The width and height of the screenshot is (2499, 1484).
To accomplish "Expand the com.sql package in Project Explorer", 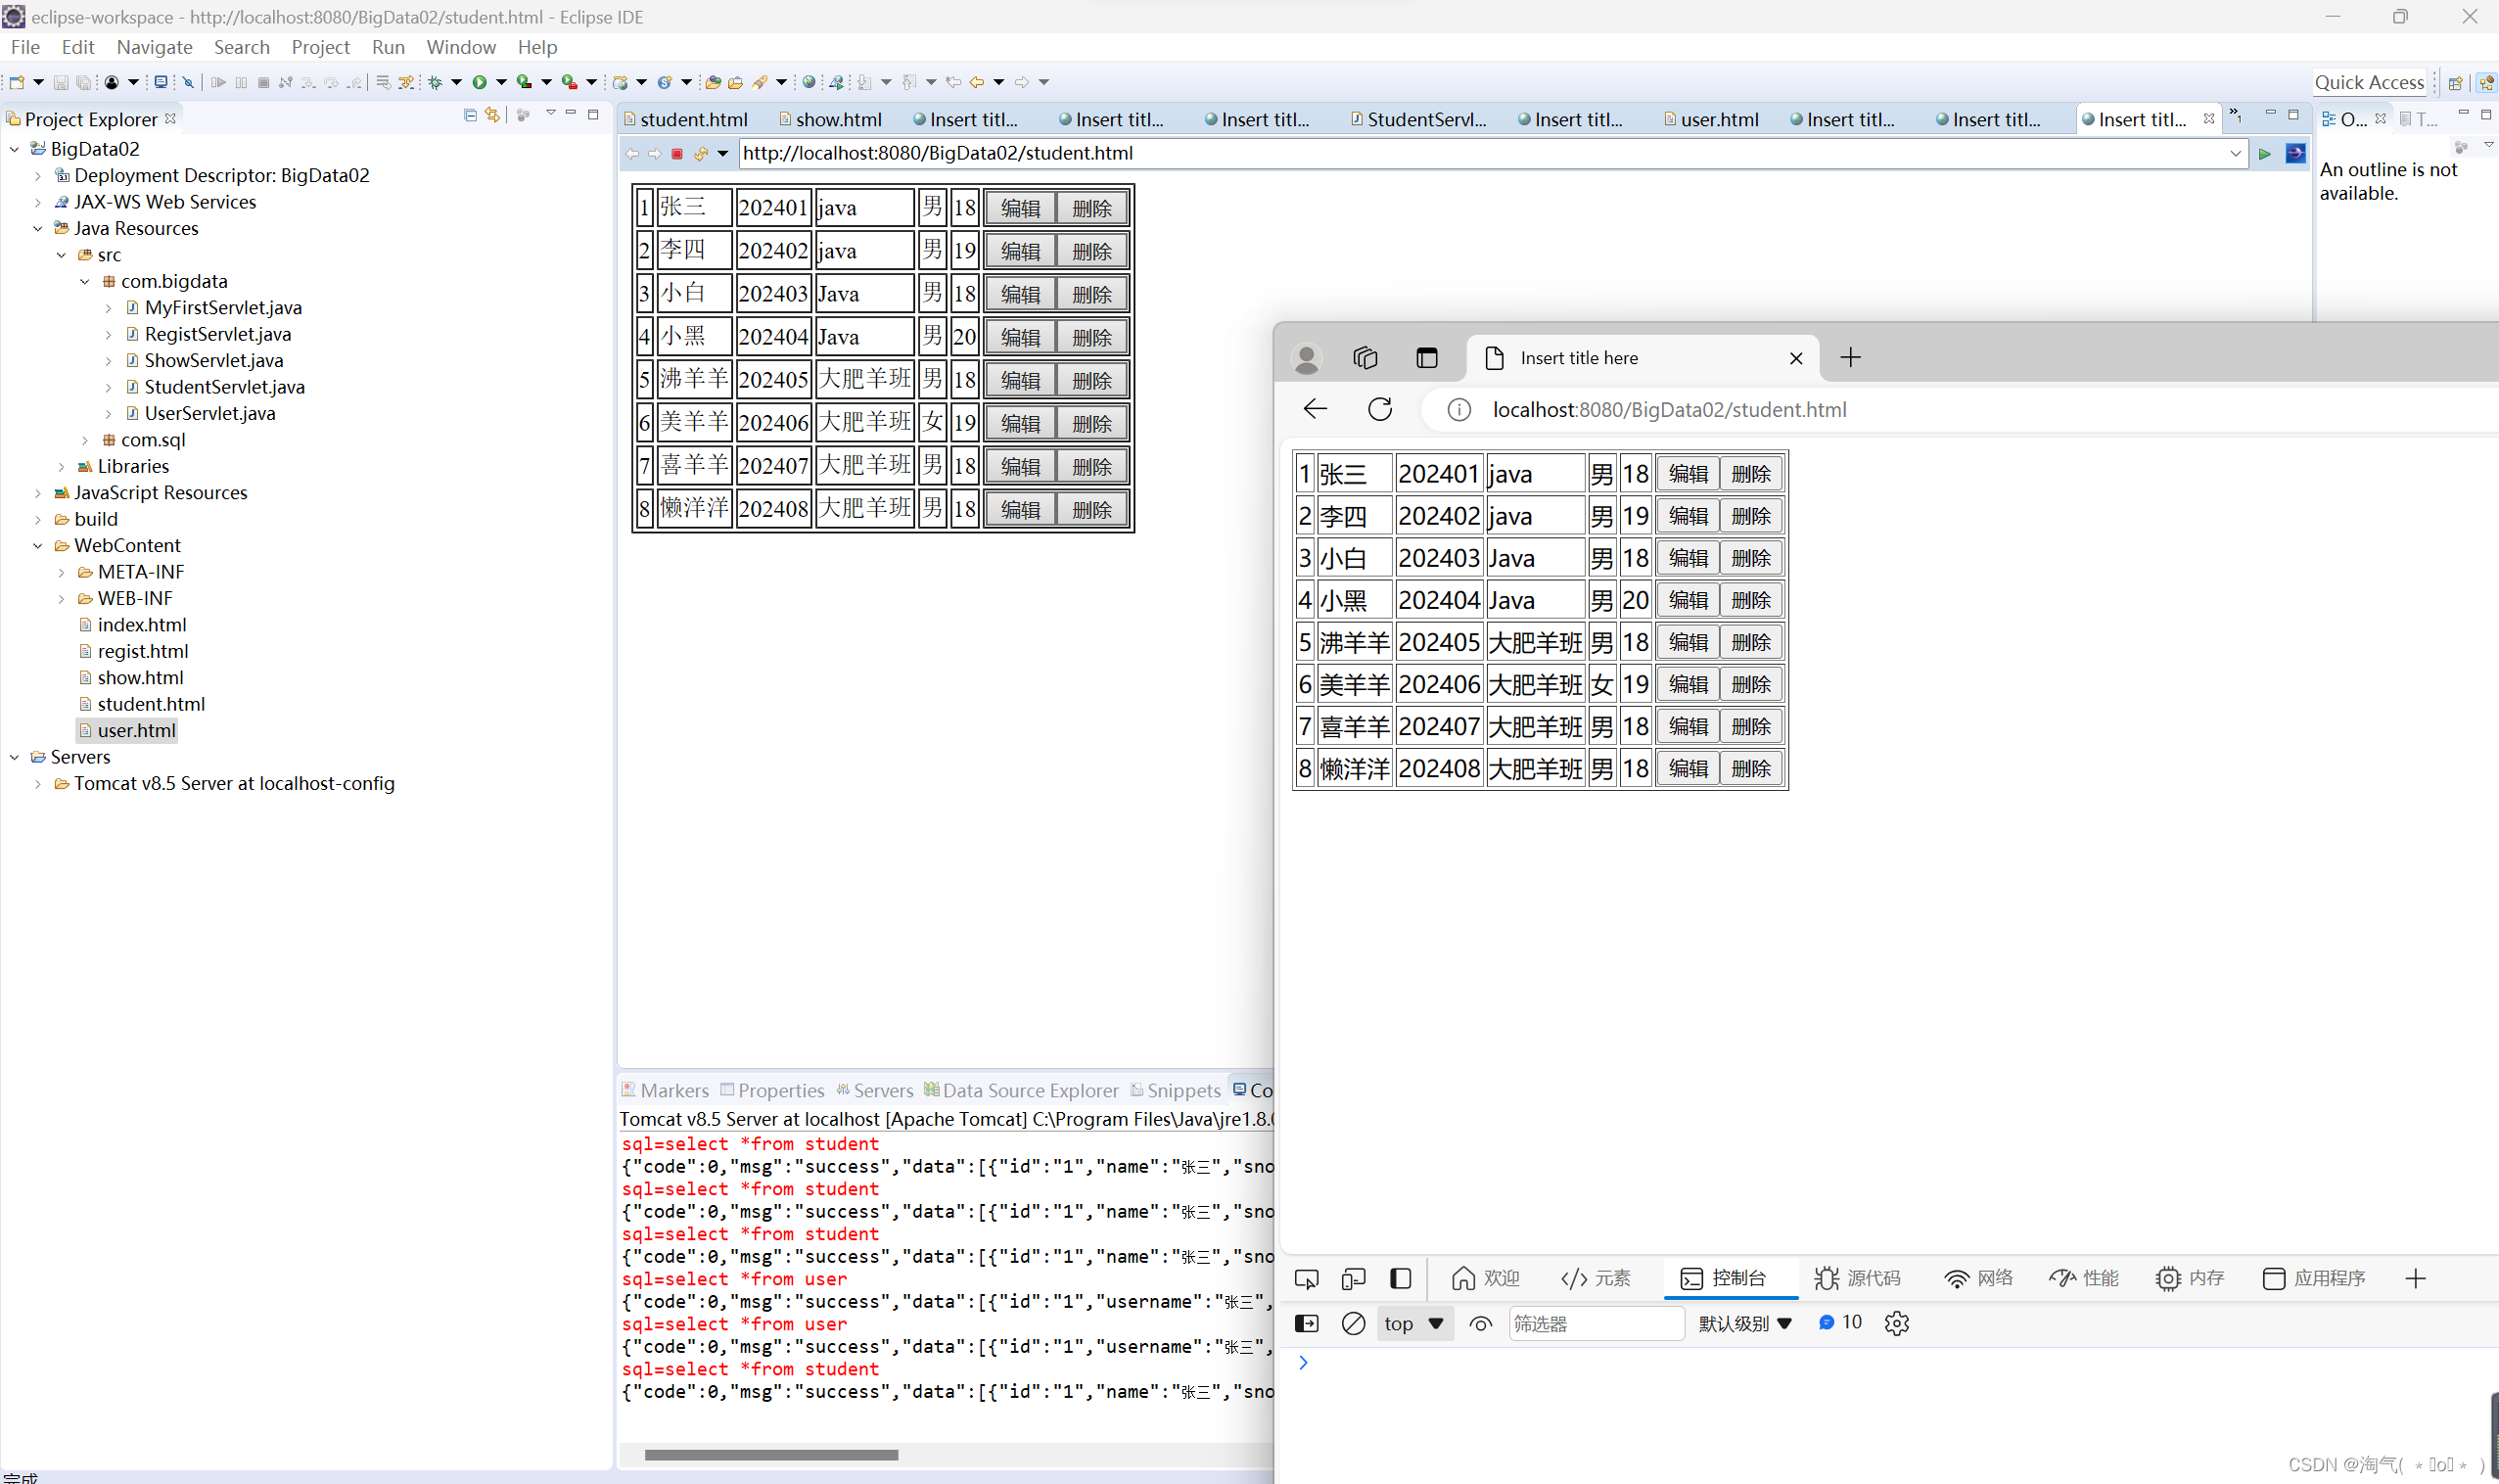I will click(85, 440).
